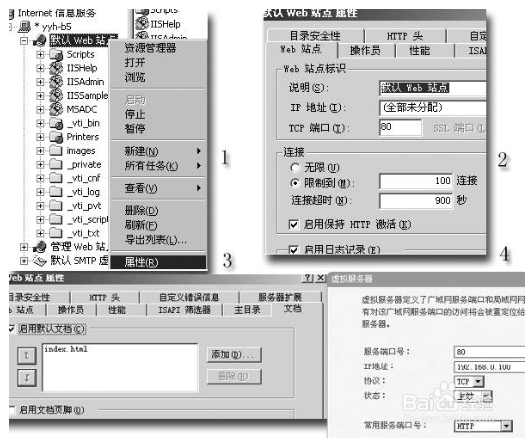Click the yyh-b5 computer icon

[25, 26]
